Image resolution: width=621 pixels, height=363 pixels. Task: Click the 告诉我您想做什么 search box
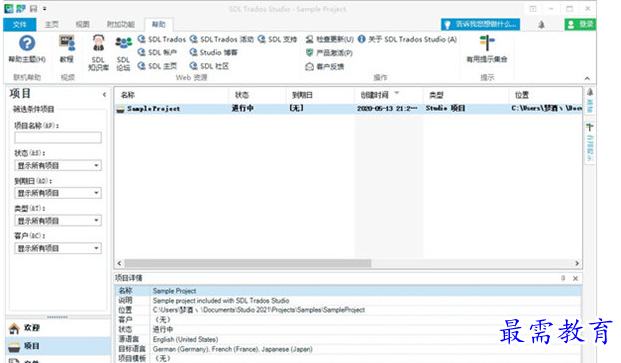[480, 25]
